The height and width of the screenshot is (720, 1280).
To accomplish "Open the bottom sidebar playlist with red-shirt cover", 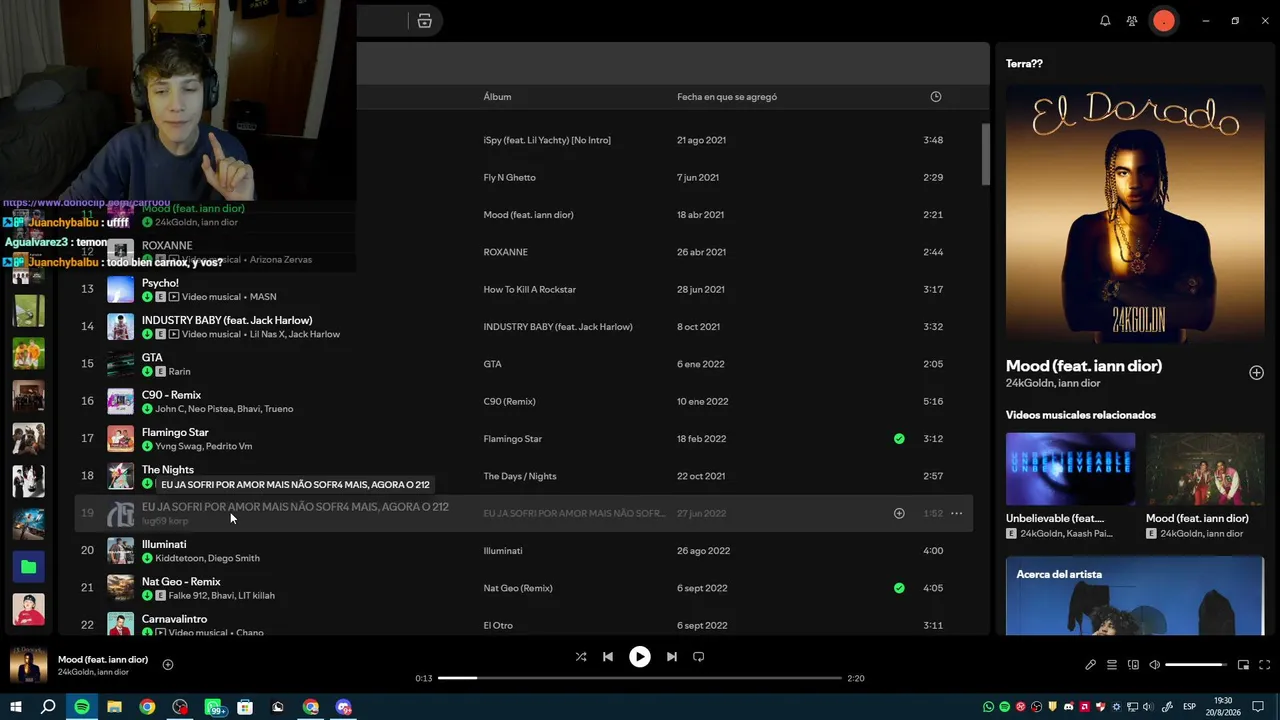I will pos(28,609).
